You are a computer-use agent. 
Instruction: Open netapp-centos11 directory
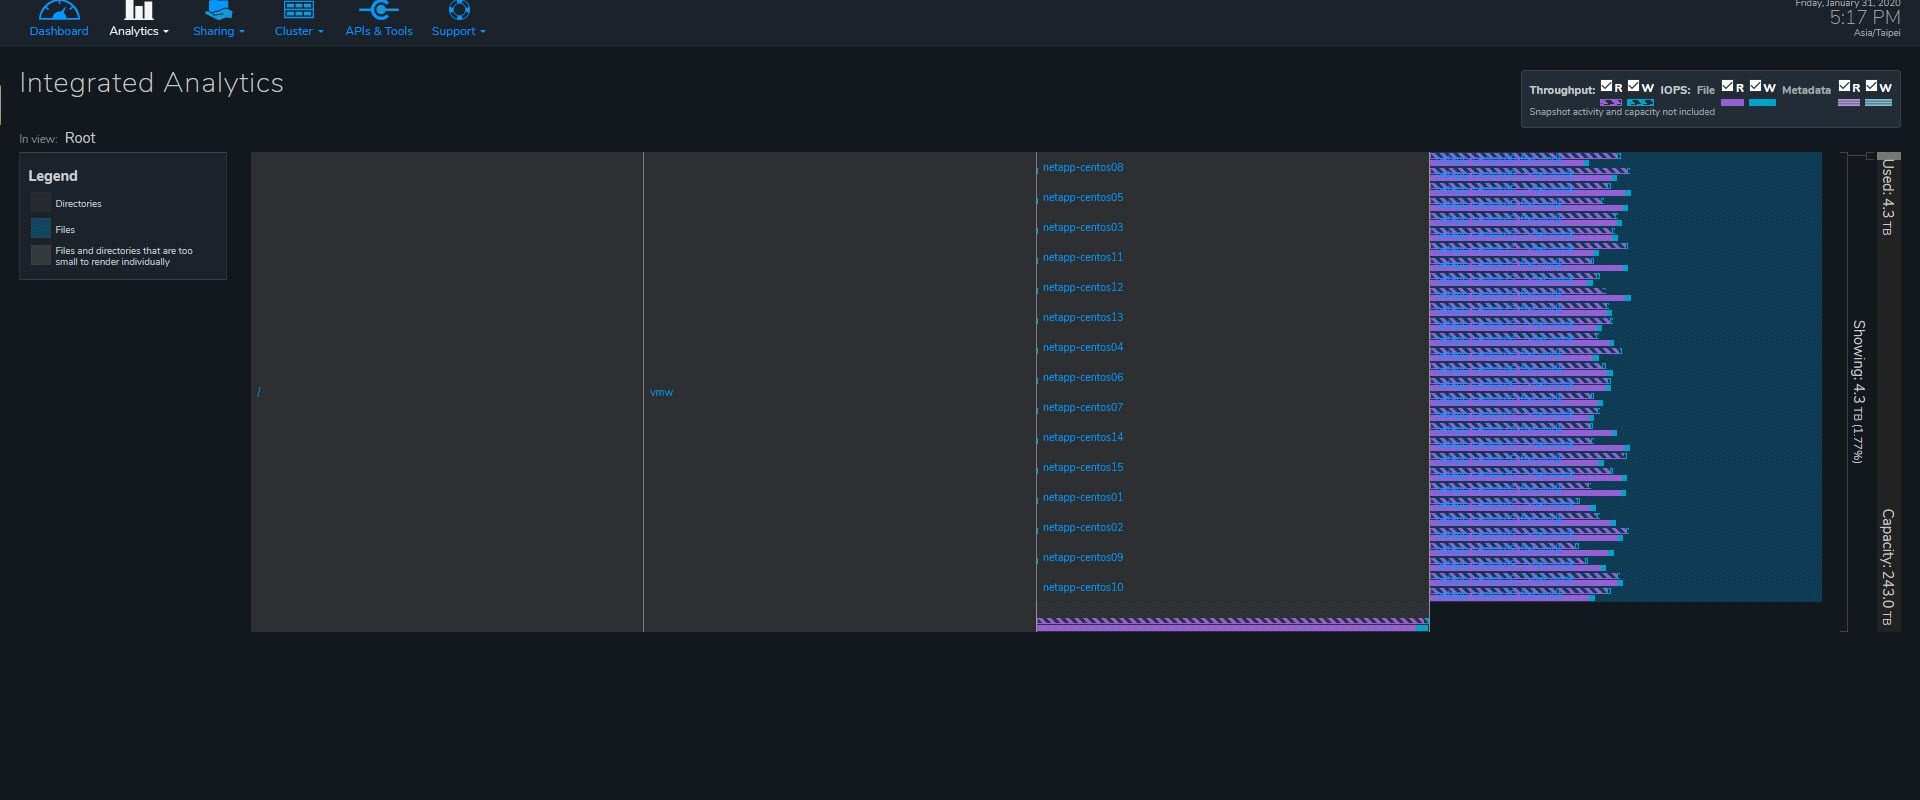pos(1083,257)
